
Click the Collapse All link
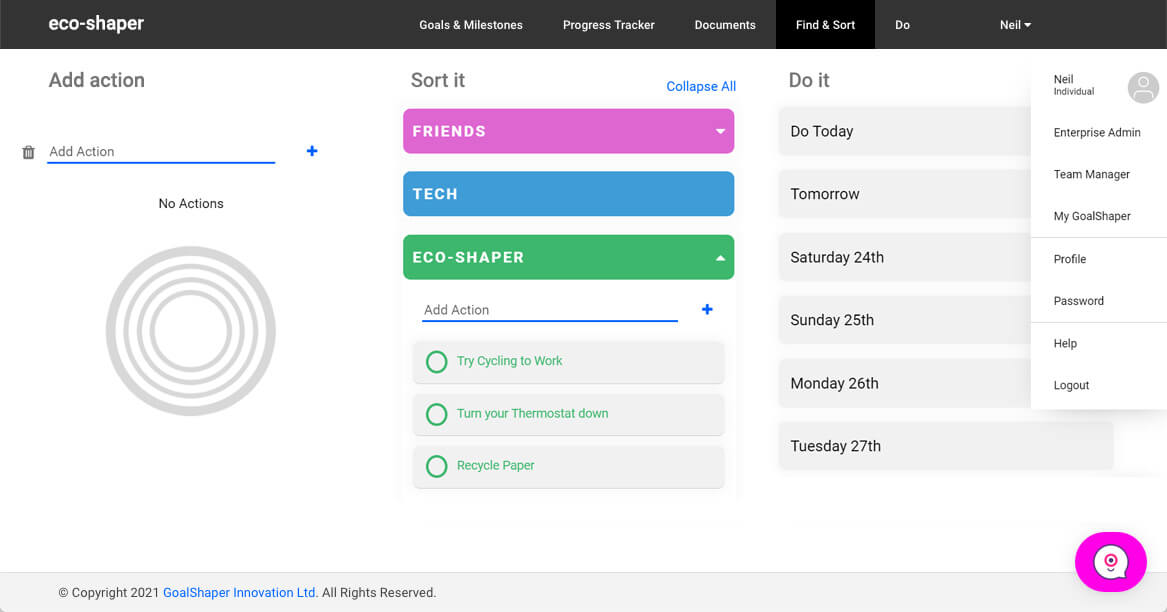(x=700, y=87)
